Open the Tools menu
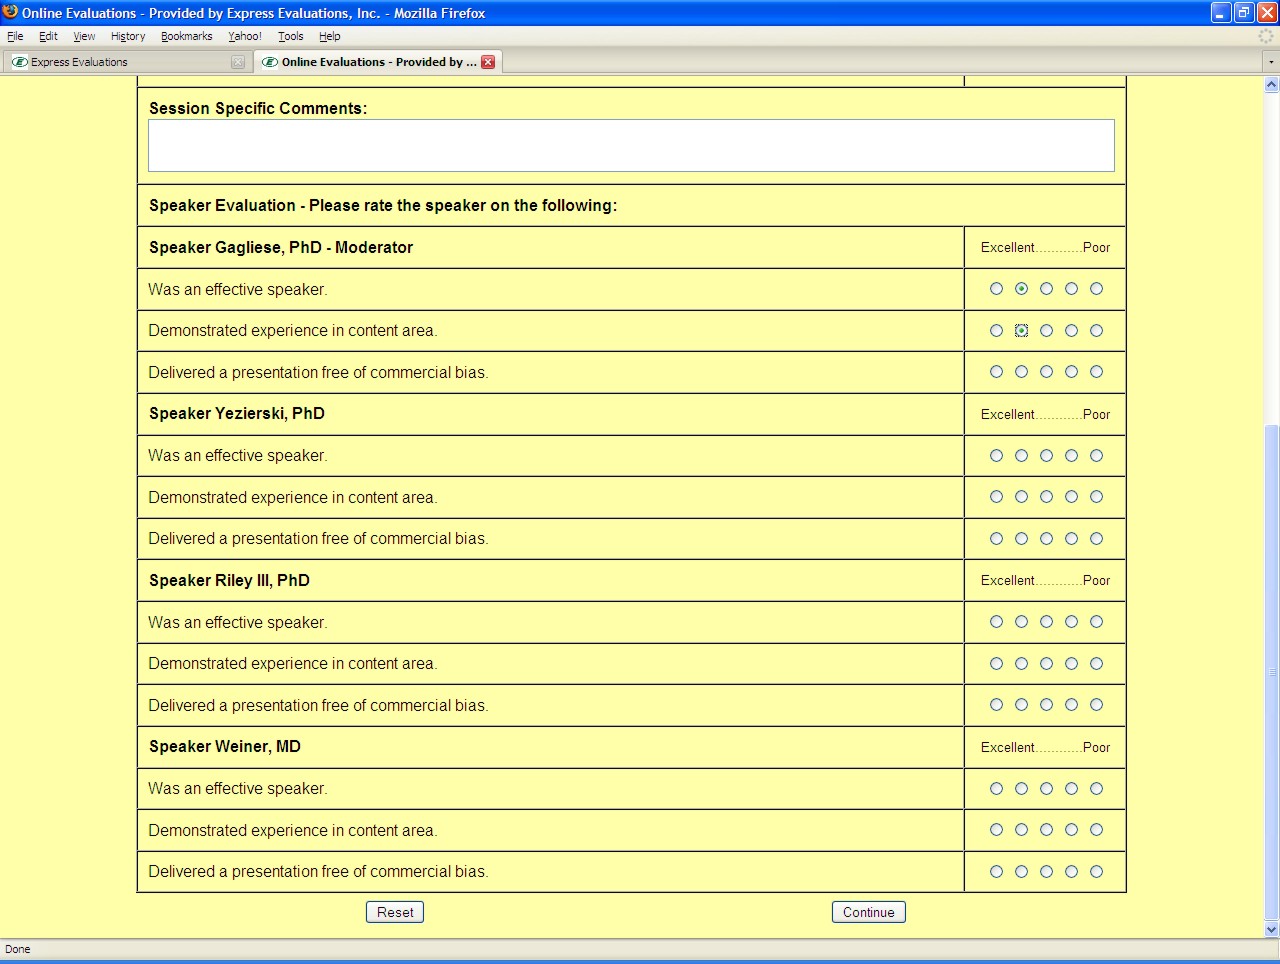Image resolution: width=1280 pixels, height=964 pixels. (290, 36)
